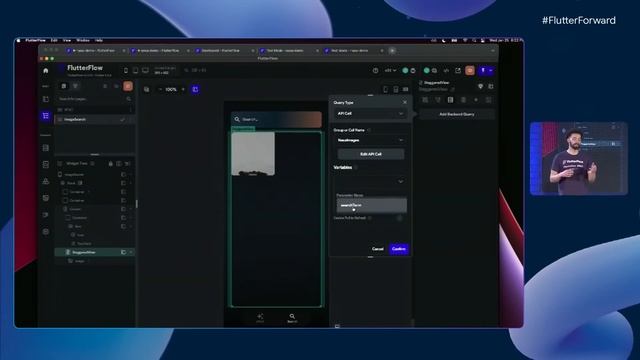Click the image thumbnail in phone preview
The image size is (640, 360).
pos(253,154)
